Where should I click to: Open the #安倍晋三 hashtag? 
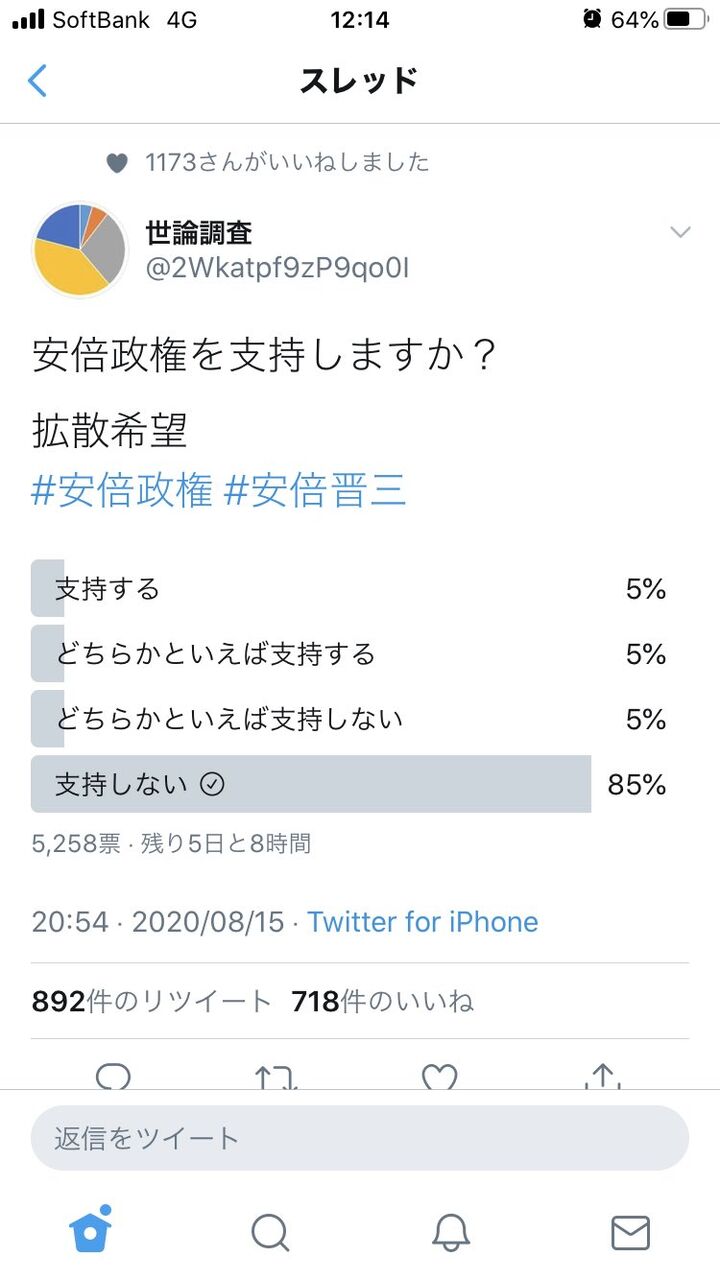[316, 492]
